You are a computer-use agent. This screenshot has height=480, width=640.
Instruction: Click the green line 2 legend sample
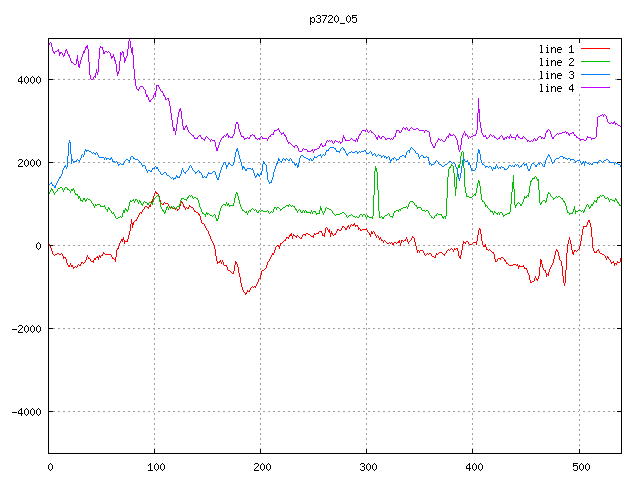(x=595, y=62)
